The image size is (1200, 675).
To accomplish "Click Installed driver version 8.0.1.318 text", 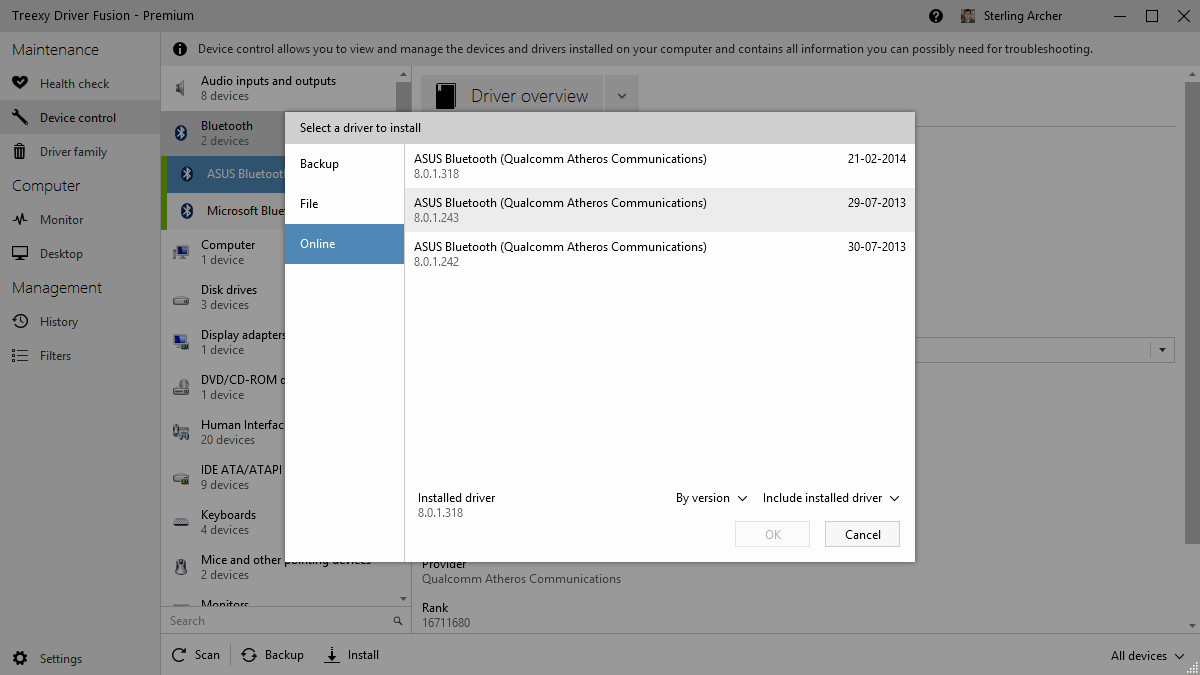I will point(440,513).
